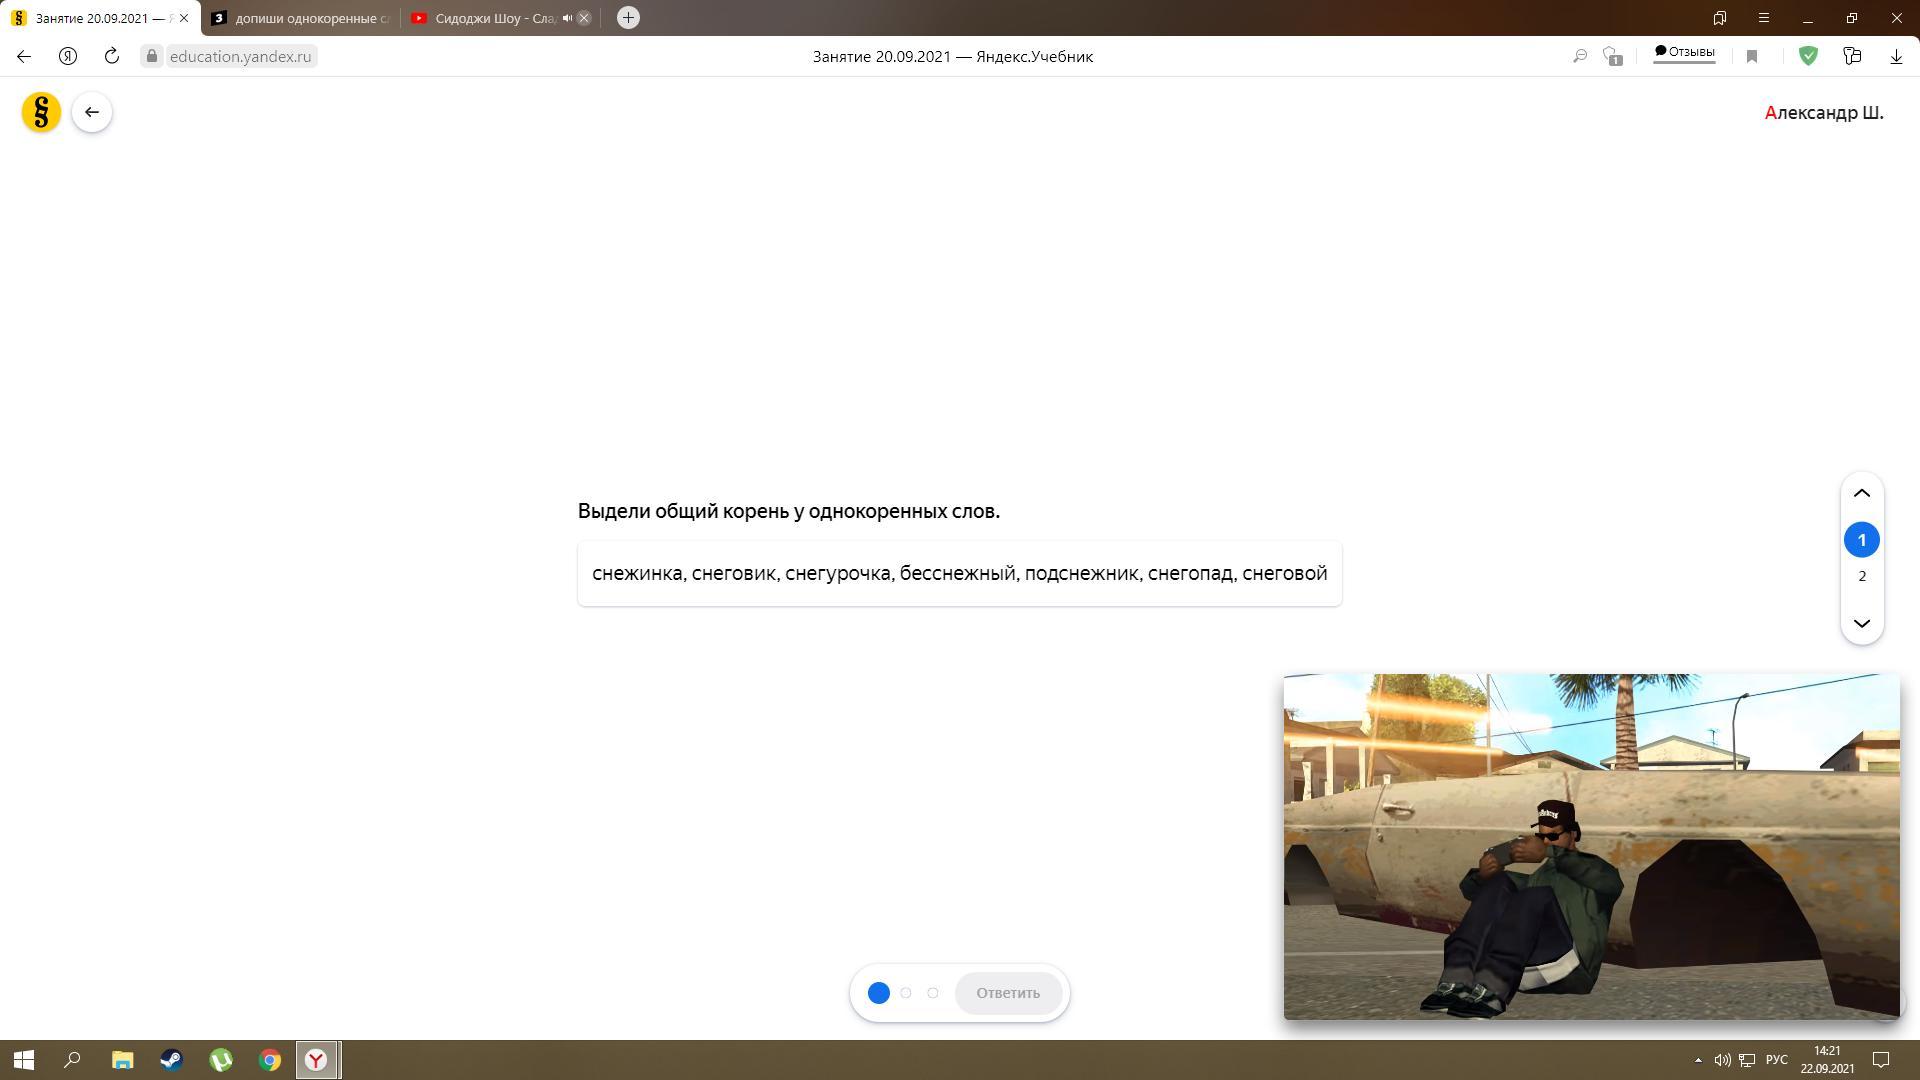Show hidden tray icons arrow
The image size is (1920, 1080).
point(1698,1060)
